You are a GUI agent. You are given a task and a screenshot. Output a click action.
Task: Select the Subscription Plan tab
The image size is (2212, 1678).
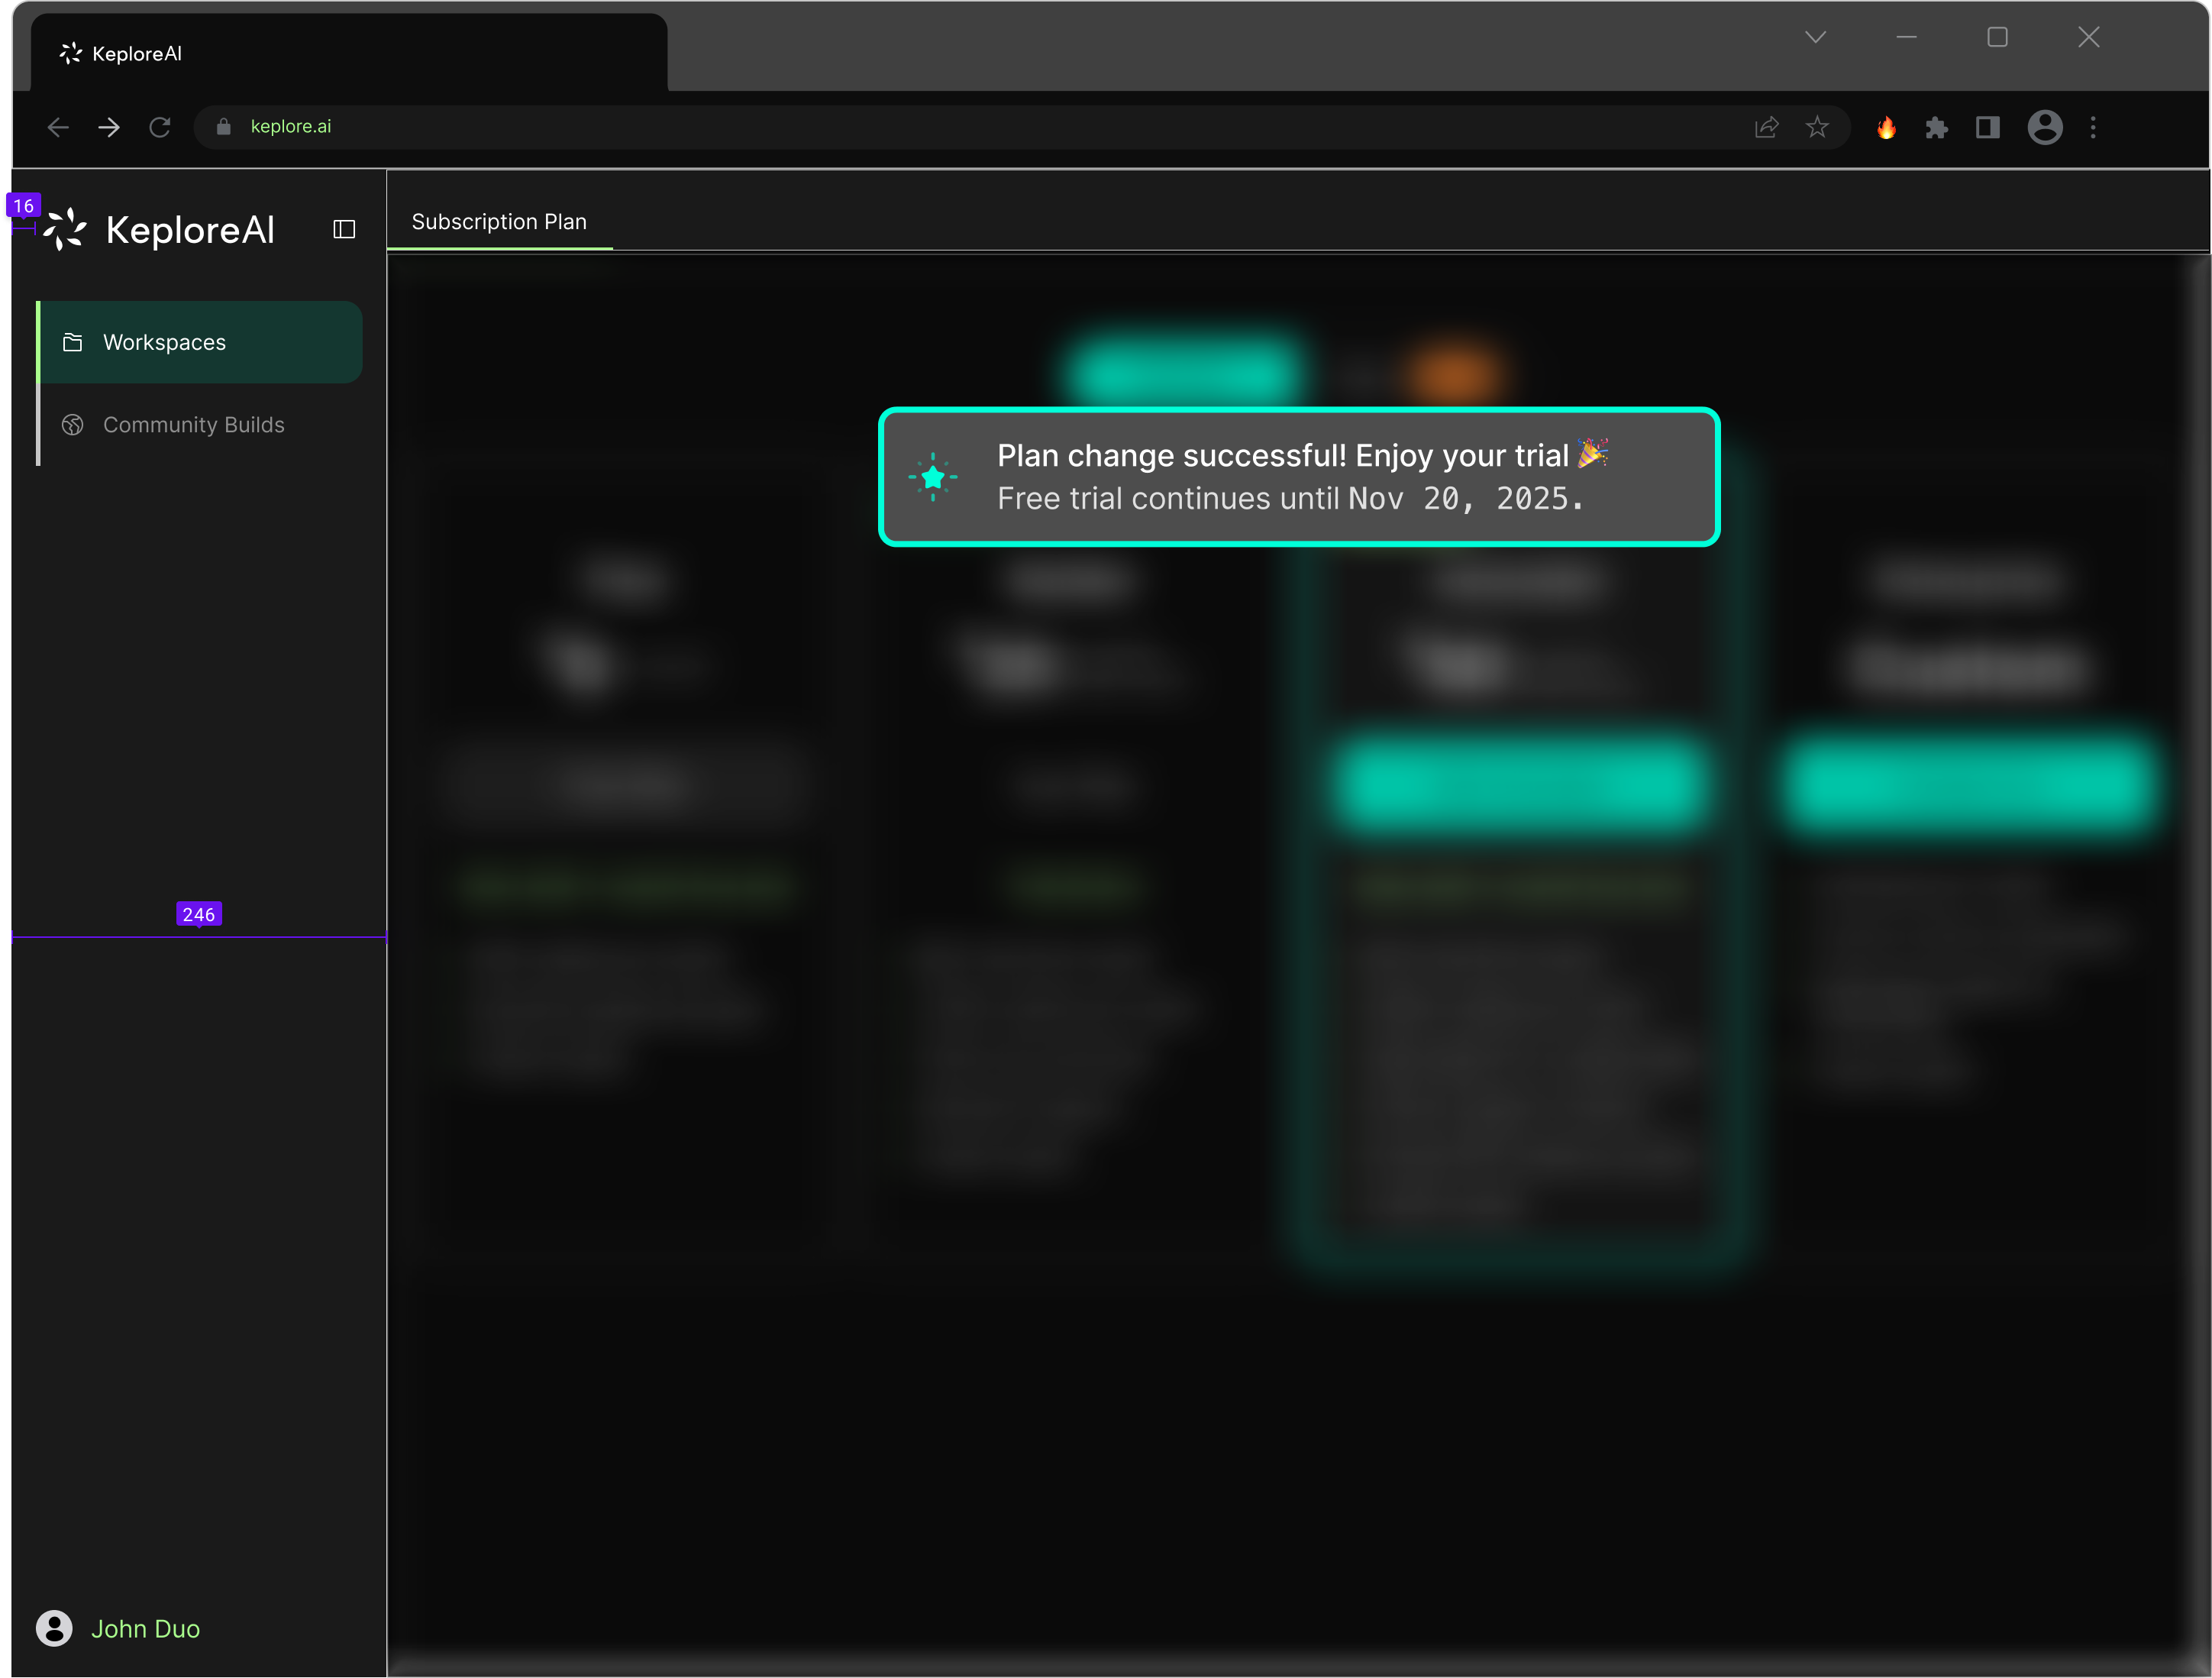click(499, 222)
